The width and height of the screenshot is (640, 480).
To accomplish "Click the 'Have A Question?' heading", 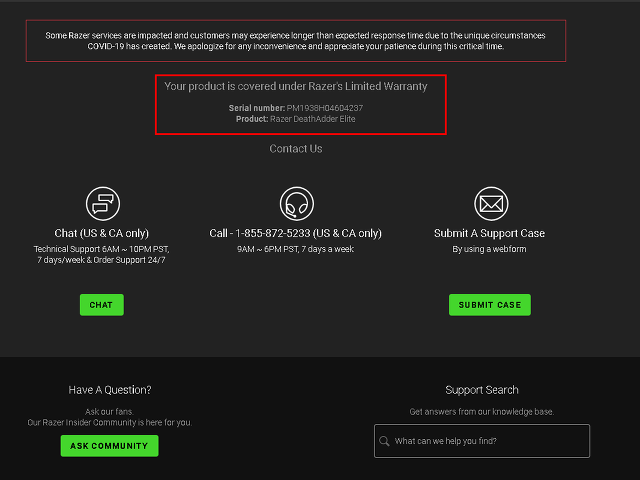I will pos(110,390).
